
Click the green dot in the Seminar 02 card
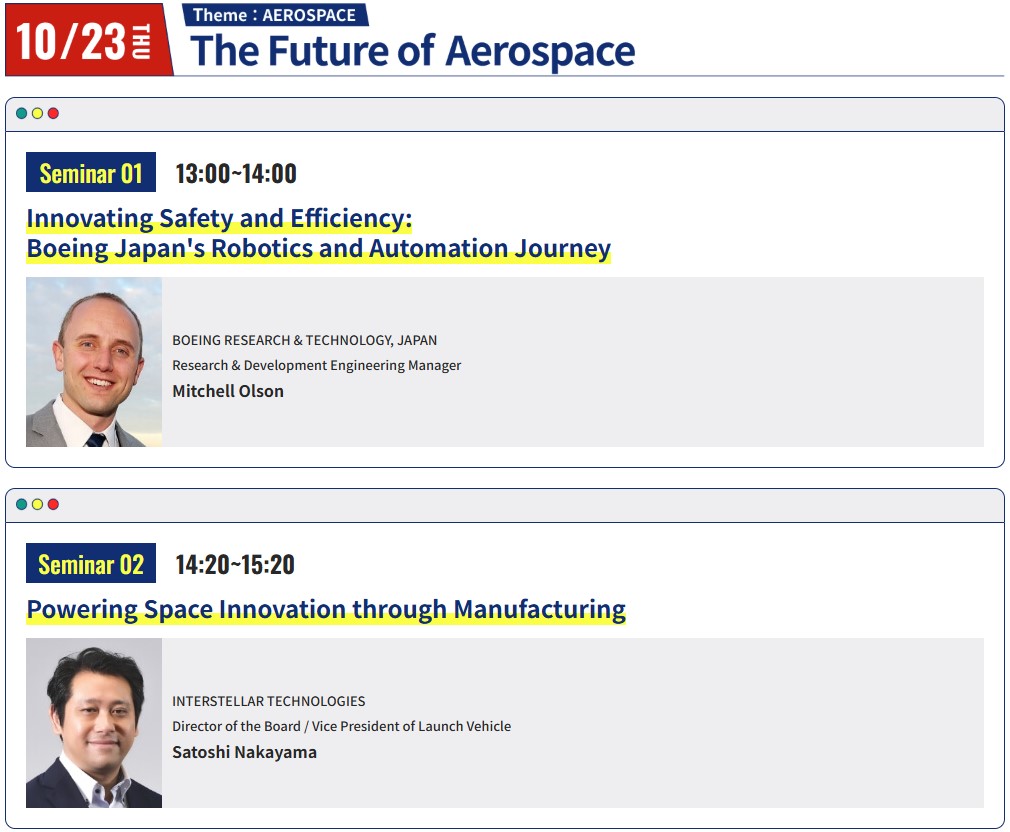tap(21, 504)
